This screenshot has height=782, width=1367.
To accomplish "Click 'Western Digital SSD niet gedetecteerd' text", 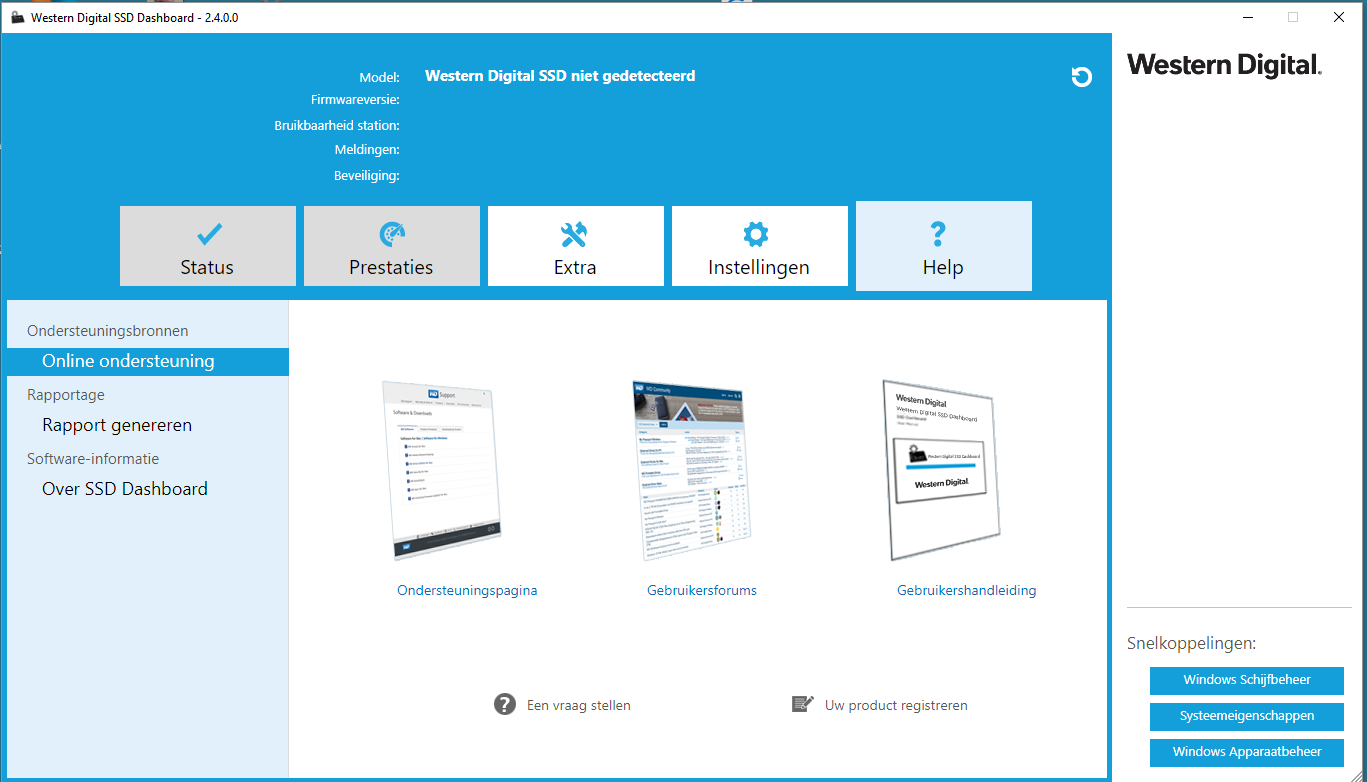I will coord(560,76).
